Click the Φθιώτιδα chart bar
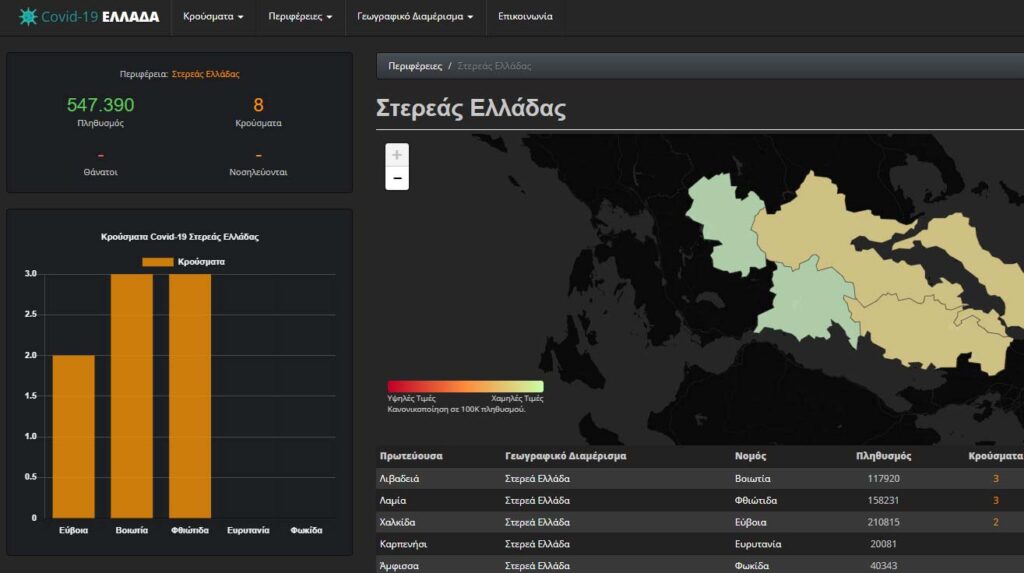 pyautogui.click(x=190, y=395)
